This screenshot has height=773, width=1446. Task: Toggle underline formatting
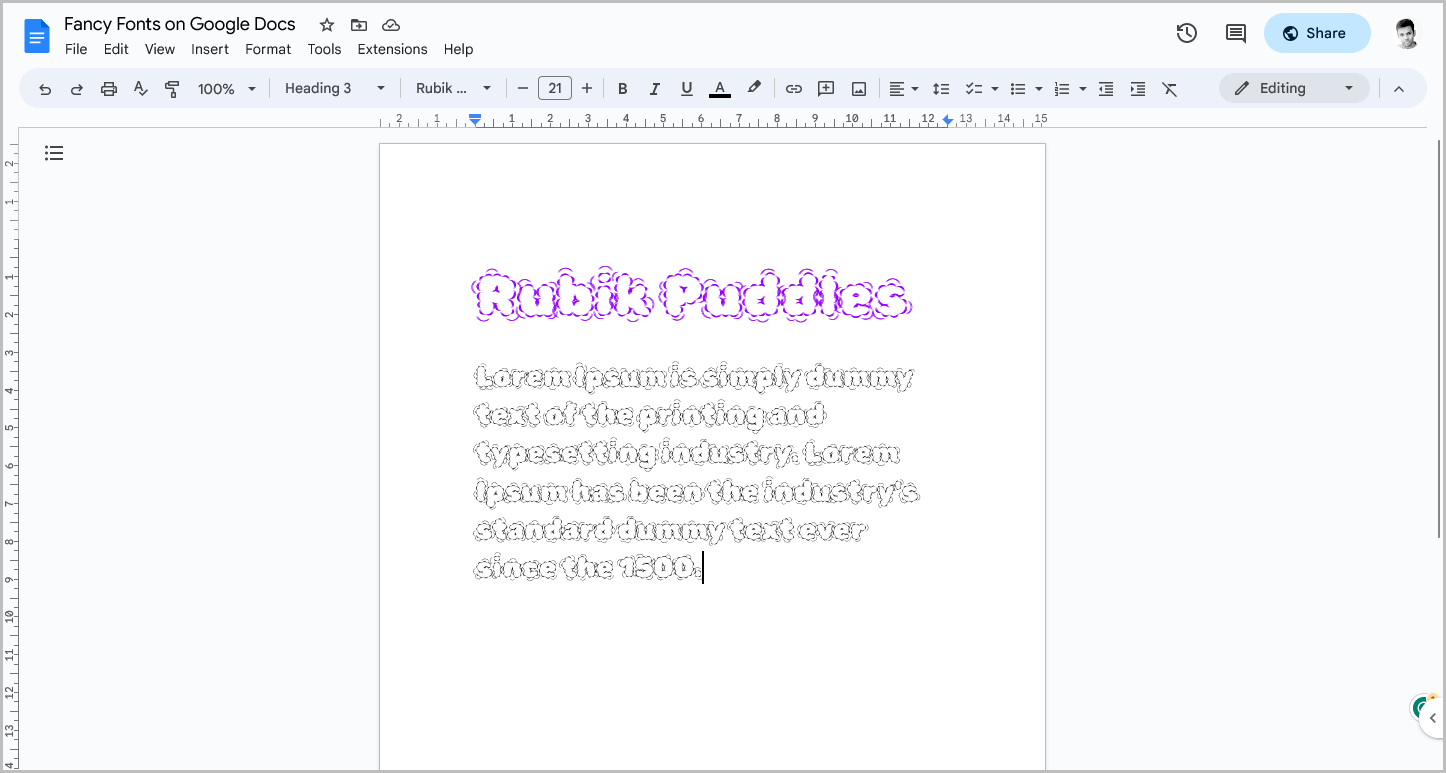[x=687, y=88]
